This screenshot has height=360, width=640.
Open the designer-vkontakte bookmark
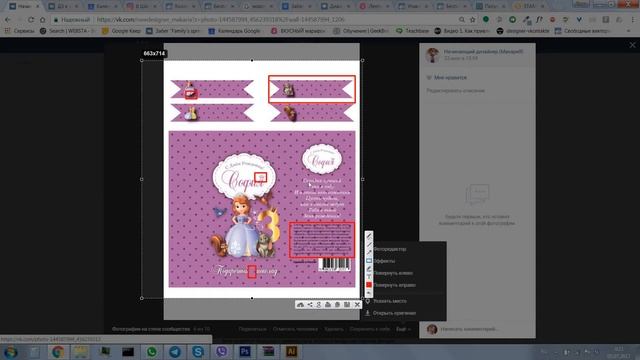[522, 31]
